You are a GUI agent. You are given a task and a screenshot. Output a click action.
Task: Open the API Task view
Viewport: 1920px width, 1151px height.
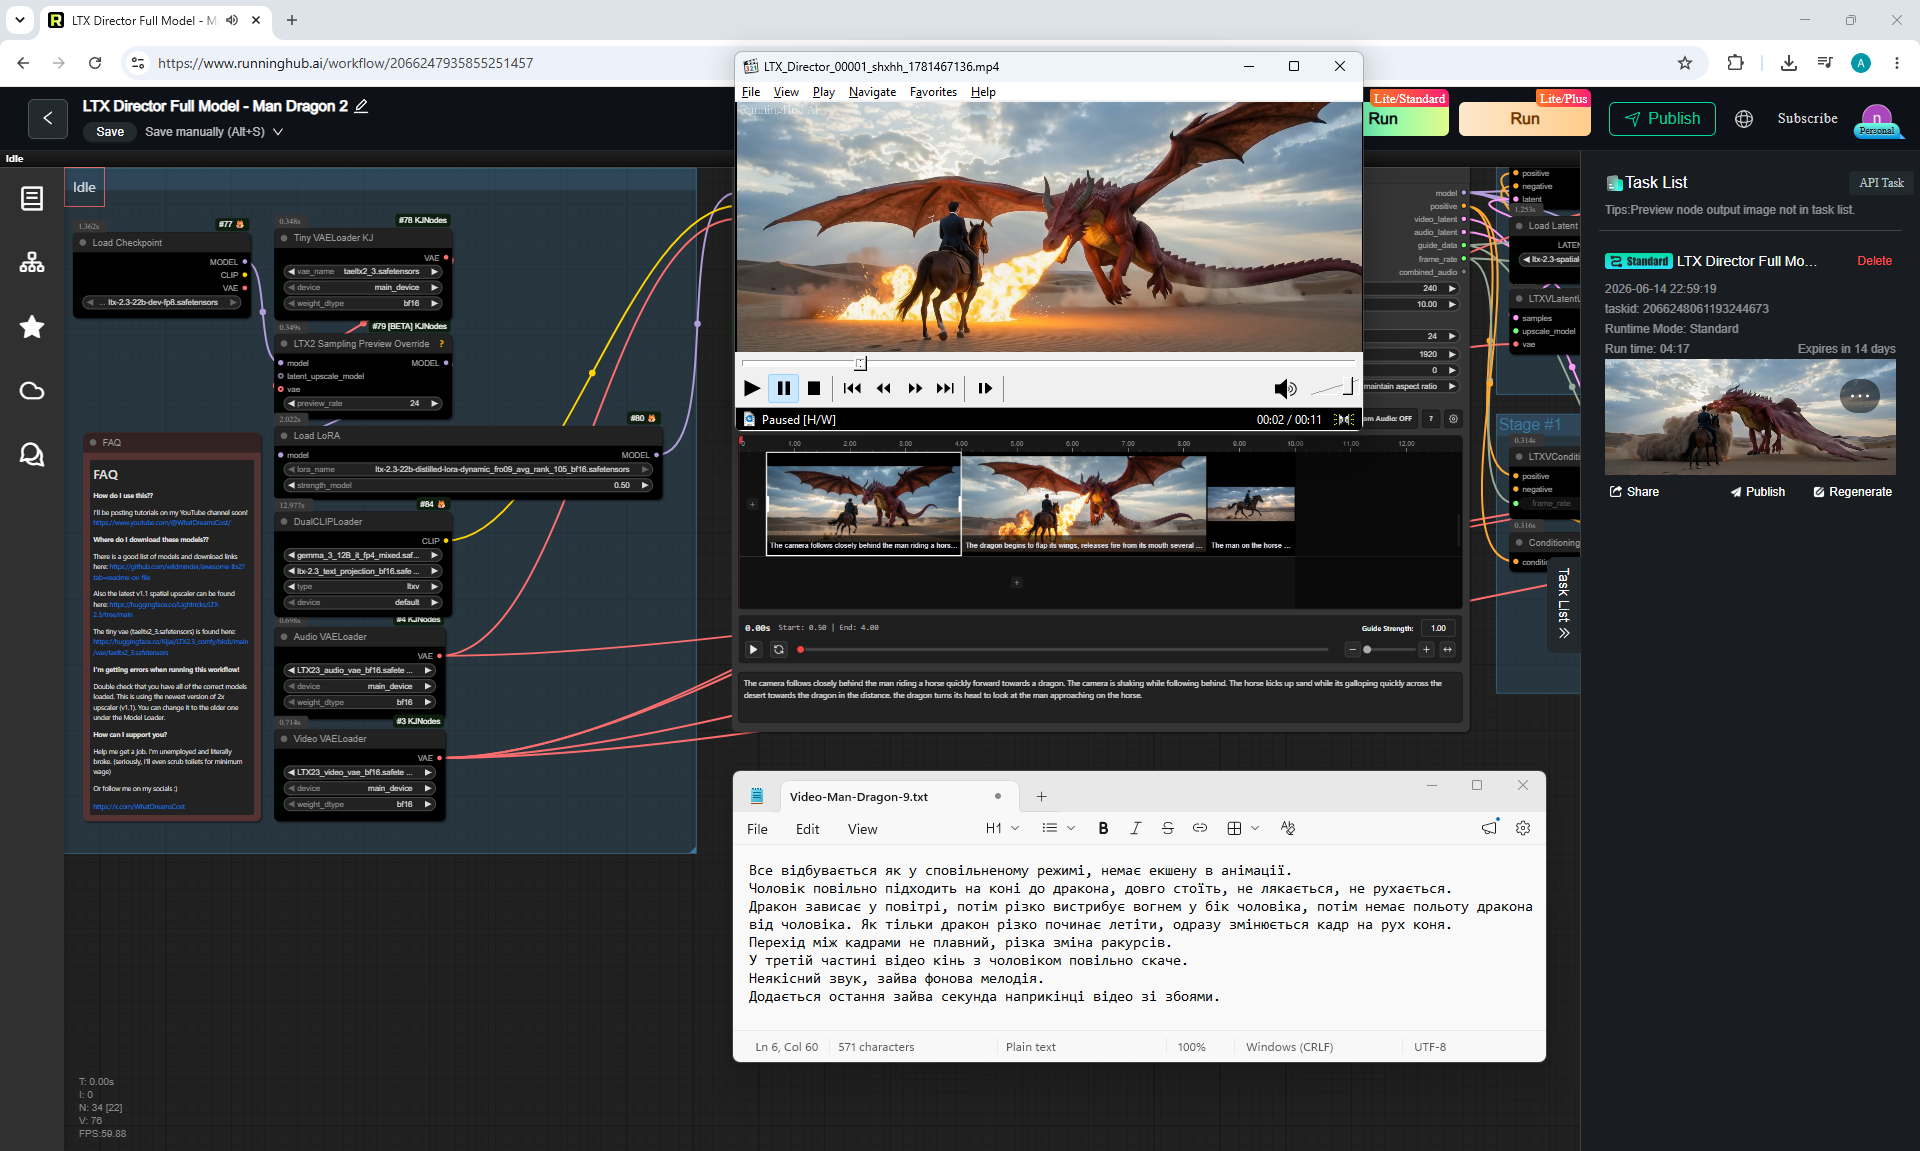1881,183
